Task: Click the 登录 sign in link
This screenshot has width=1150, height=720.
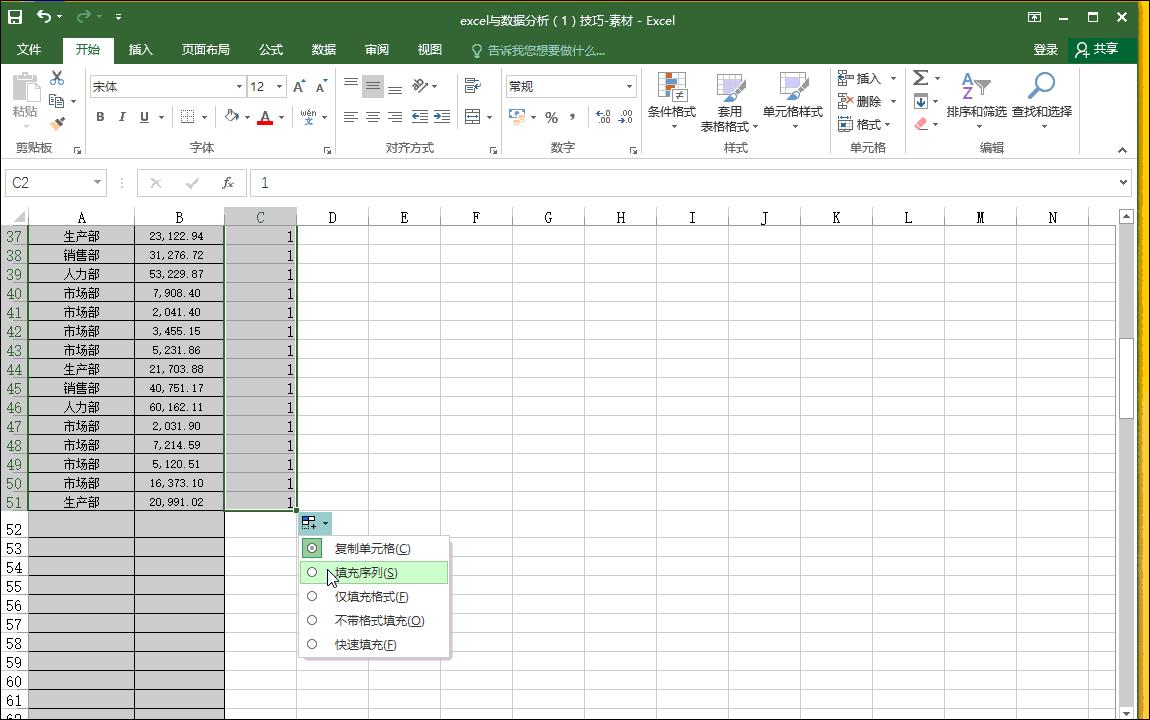Action: coord(1045,50)
